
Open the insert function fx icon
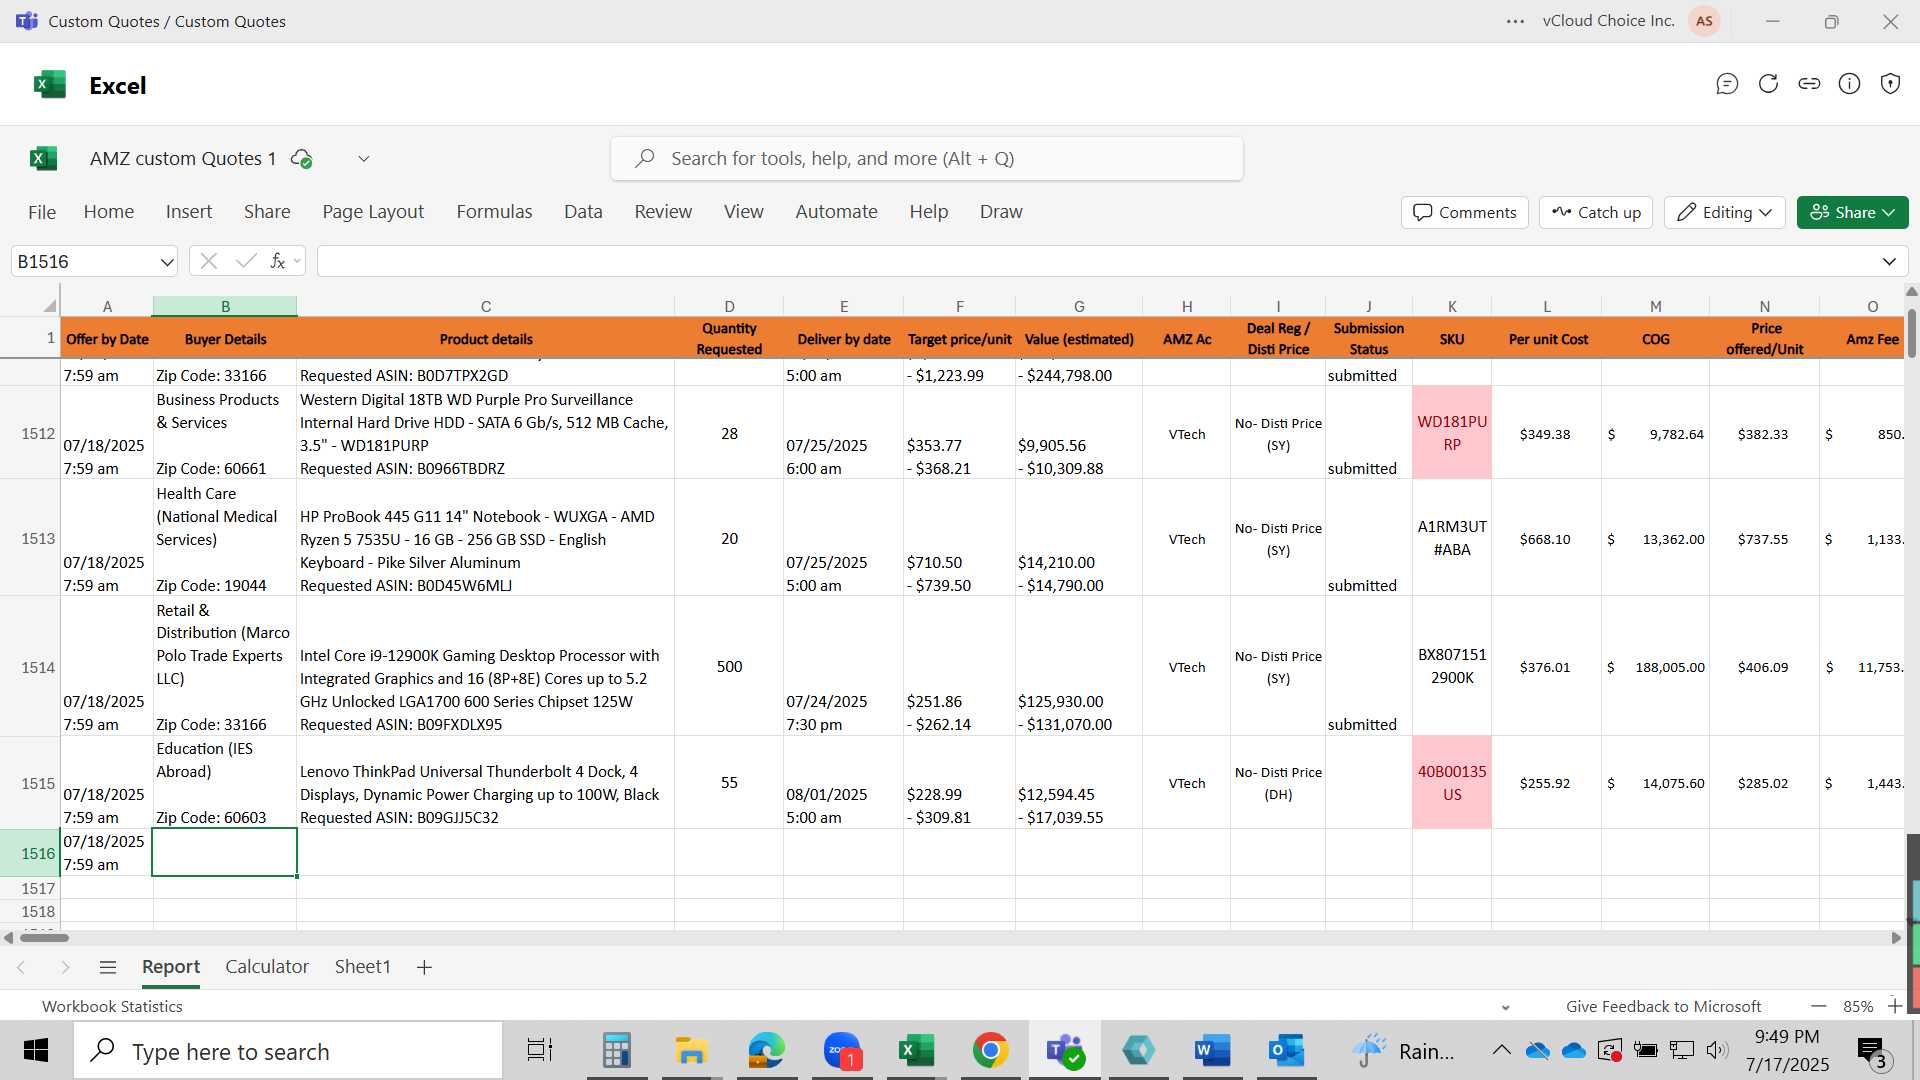(278, 261)
